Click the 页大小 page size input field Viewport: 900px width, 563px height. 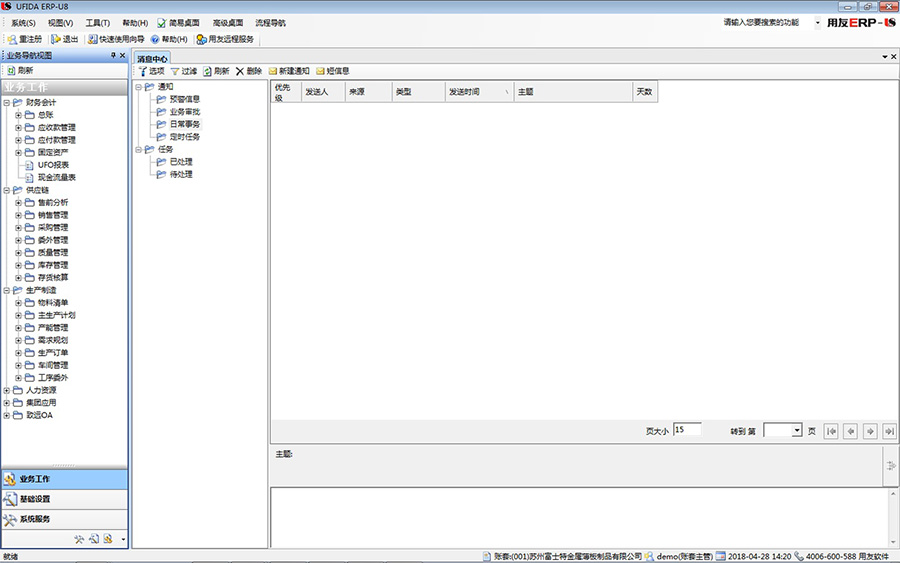[x=686, y=429]
